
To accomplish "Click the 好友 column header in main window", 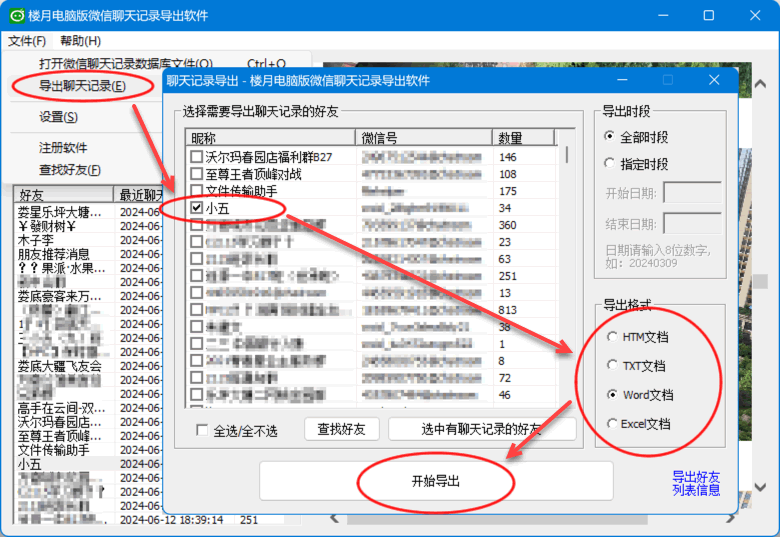I will point(64,194).
